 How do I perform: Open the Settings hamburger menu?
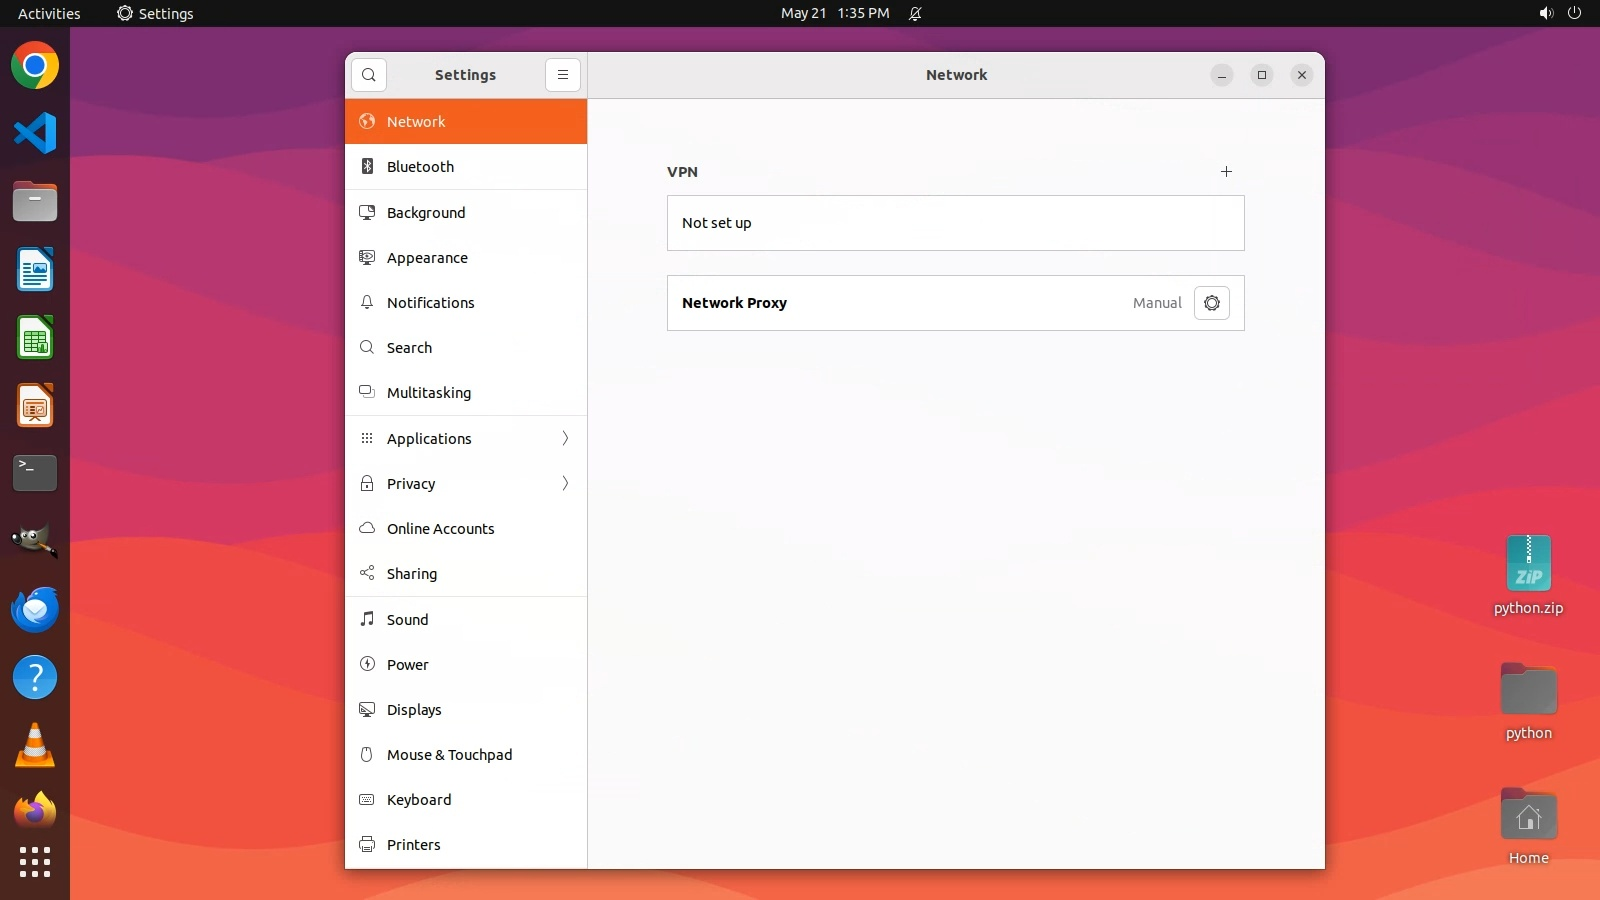coord(563,75)
